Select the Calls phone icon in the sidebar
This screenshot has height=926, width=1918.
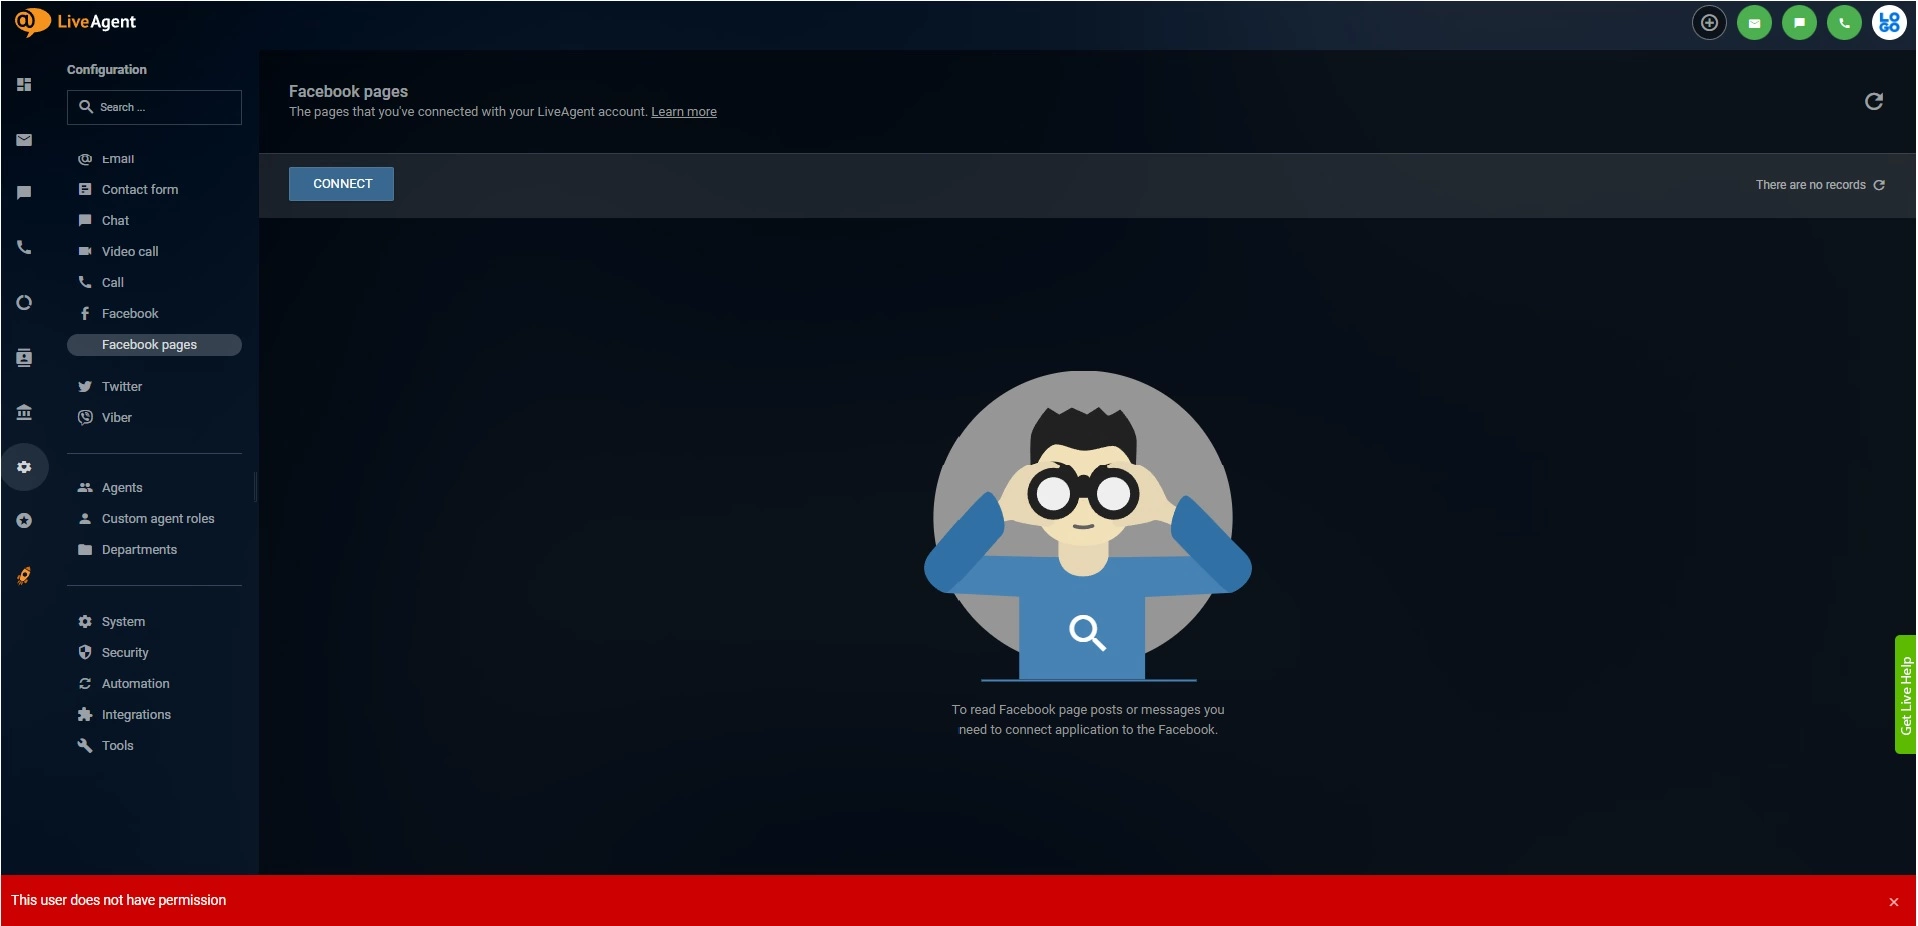24,247
